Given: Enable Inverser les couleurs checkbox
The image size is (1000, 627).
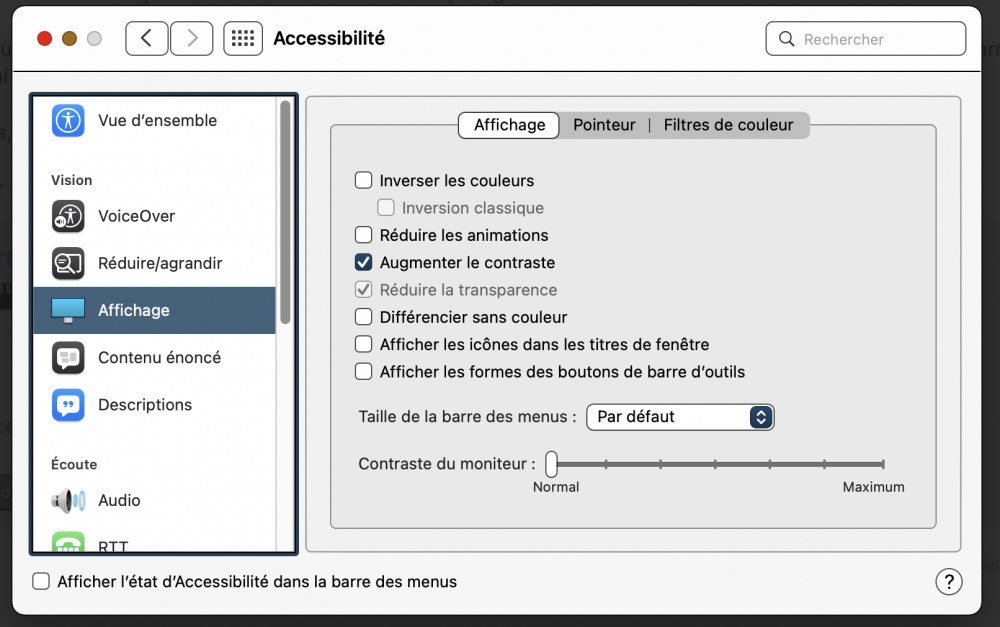Looking at the screenshot, I should (x=364, y=181).
